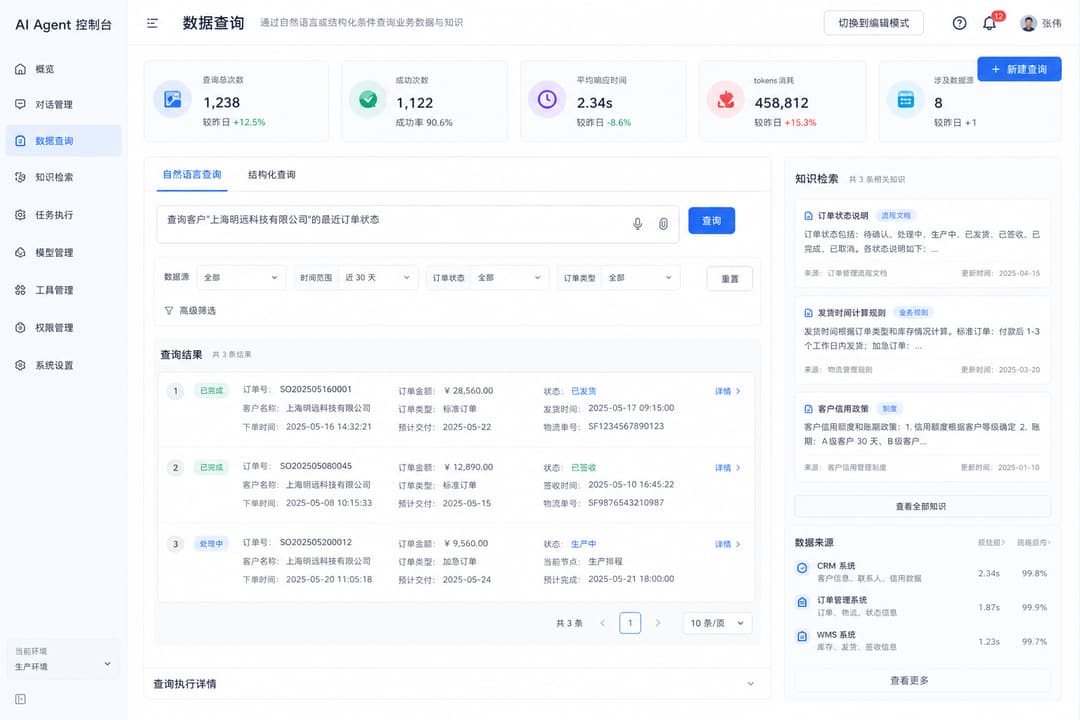Toggle the sidebar menu hamburger icon
The width and height of the screenshot is (1080, 720).
[x=152, y=23]
